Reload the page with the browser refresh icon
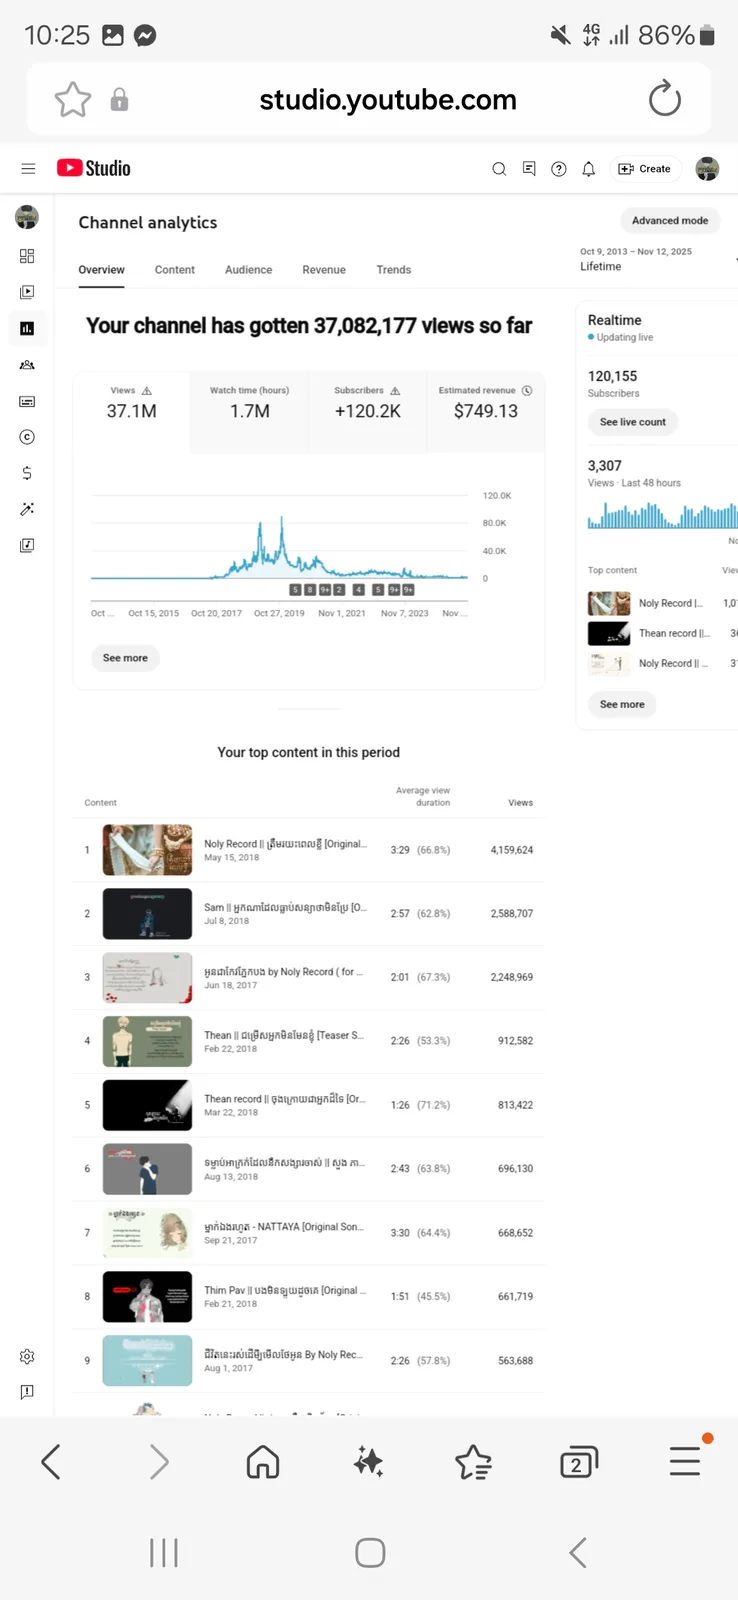This screenshot has width=738, height=1600. [664, 99]
